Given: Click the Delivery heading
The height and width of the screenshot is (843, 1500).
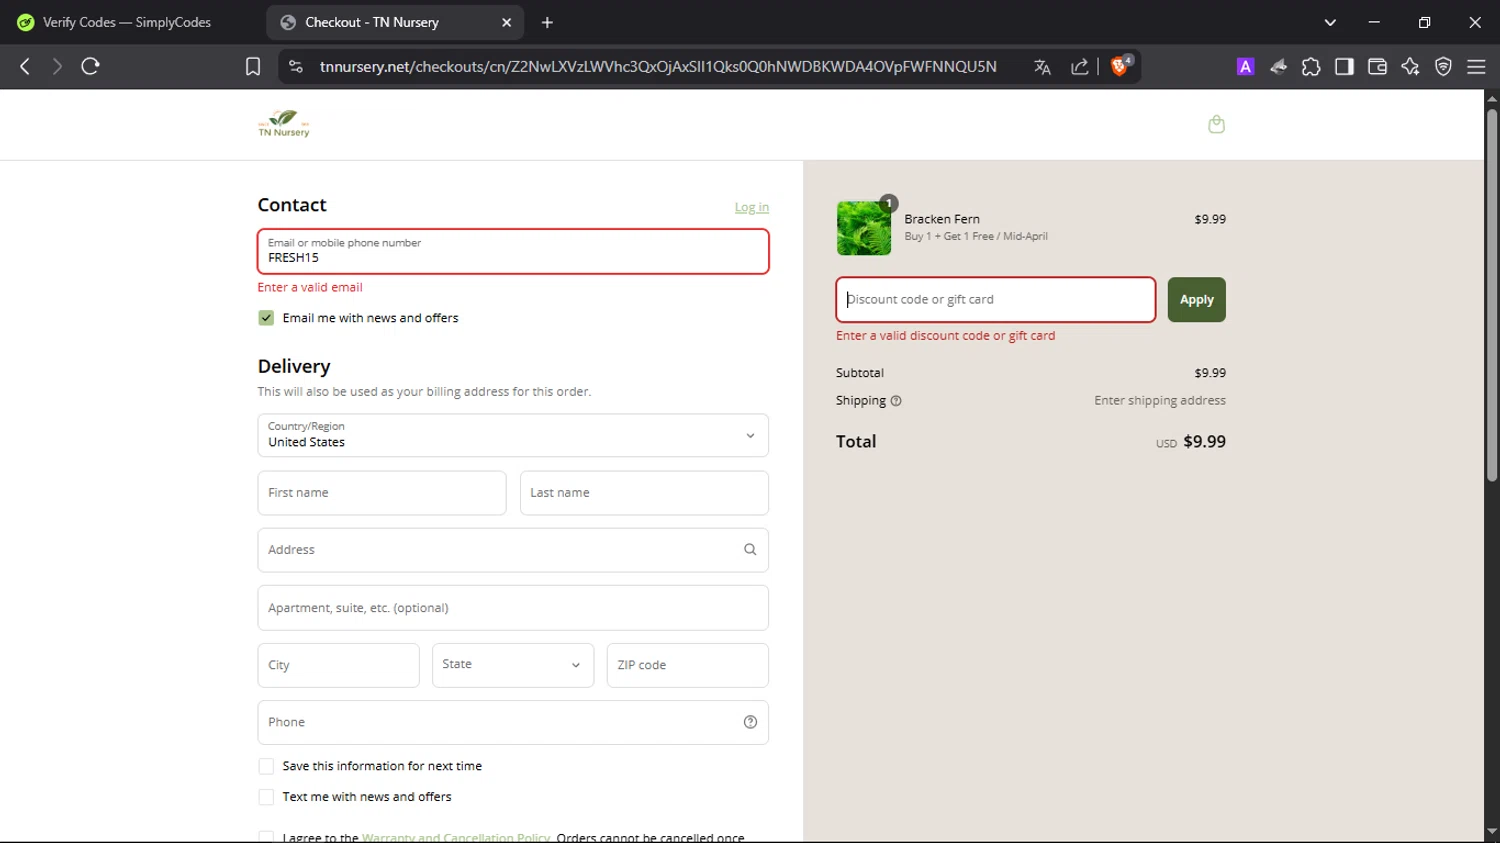Looking at the screenshot, I should 294,366.
